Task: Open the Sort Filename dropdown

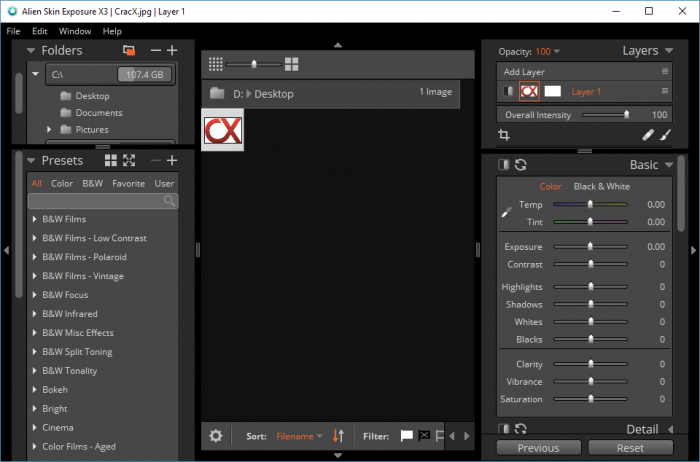Action: tap(320, 436)
